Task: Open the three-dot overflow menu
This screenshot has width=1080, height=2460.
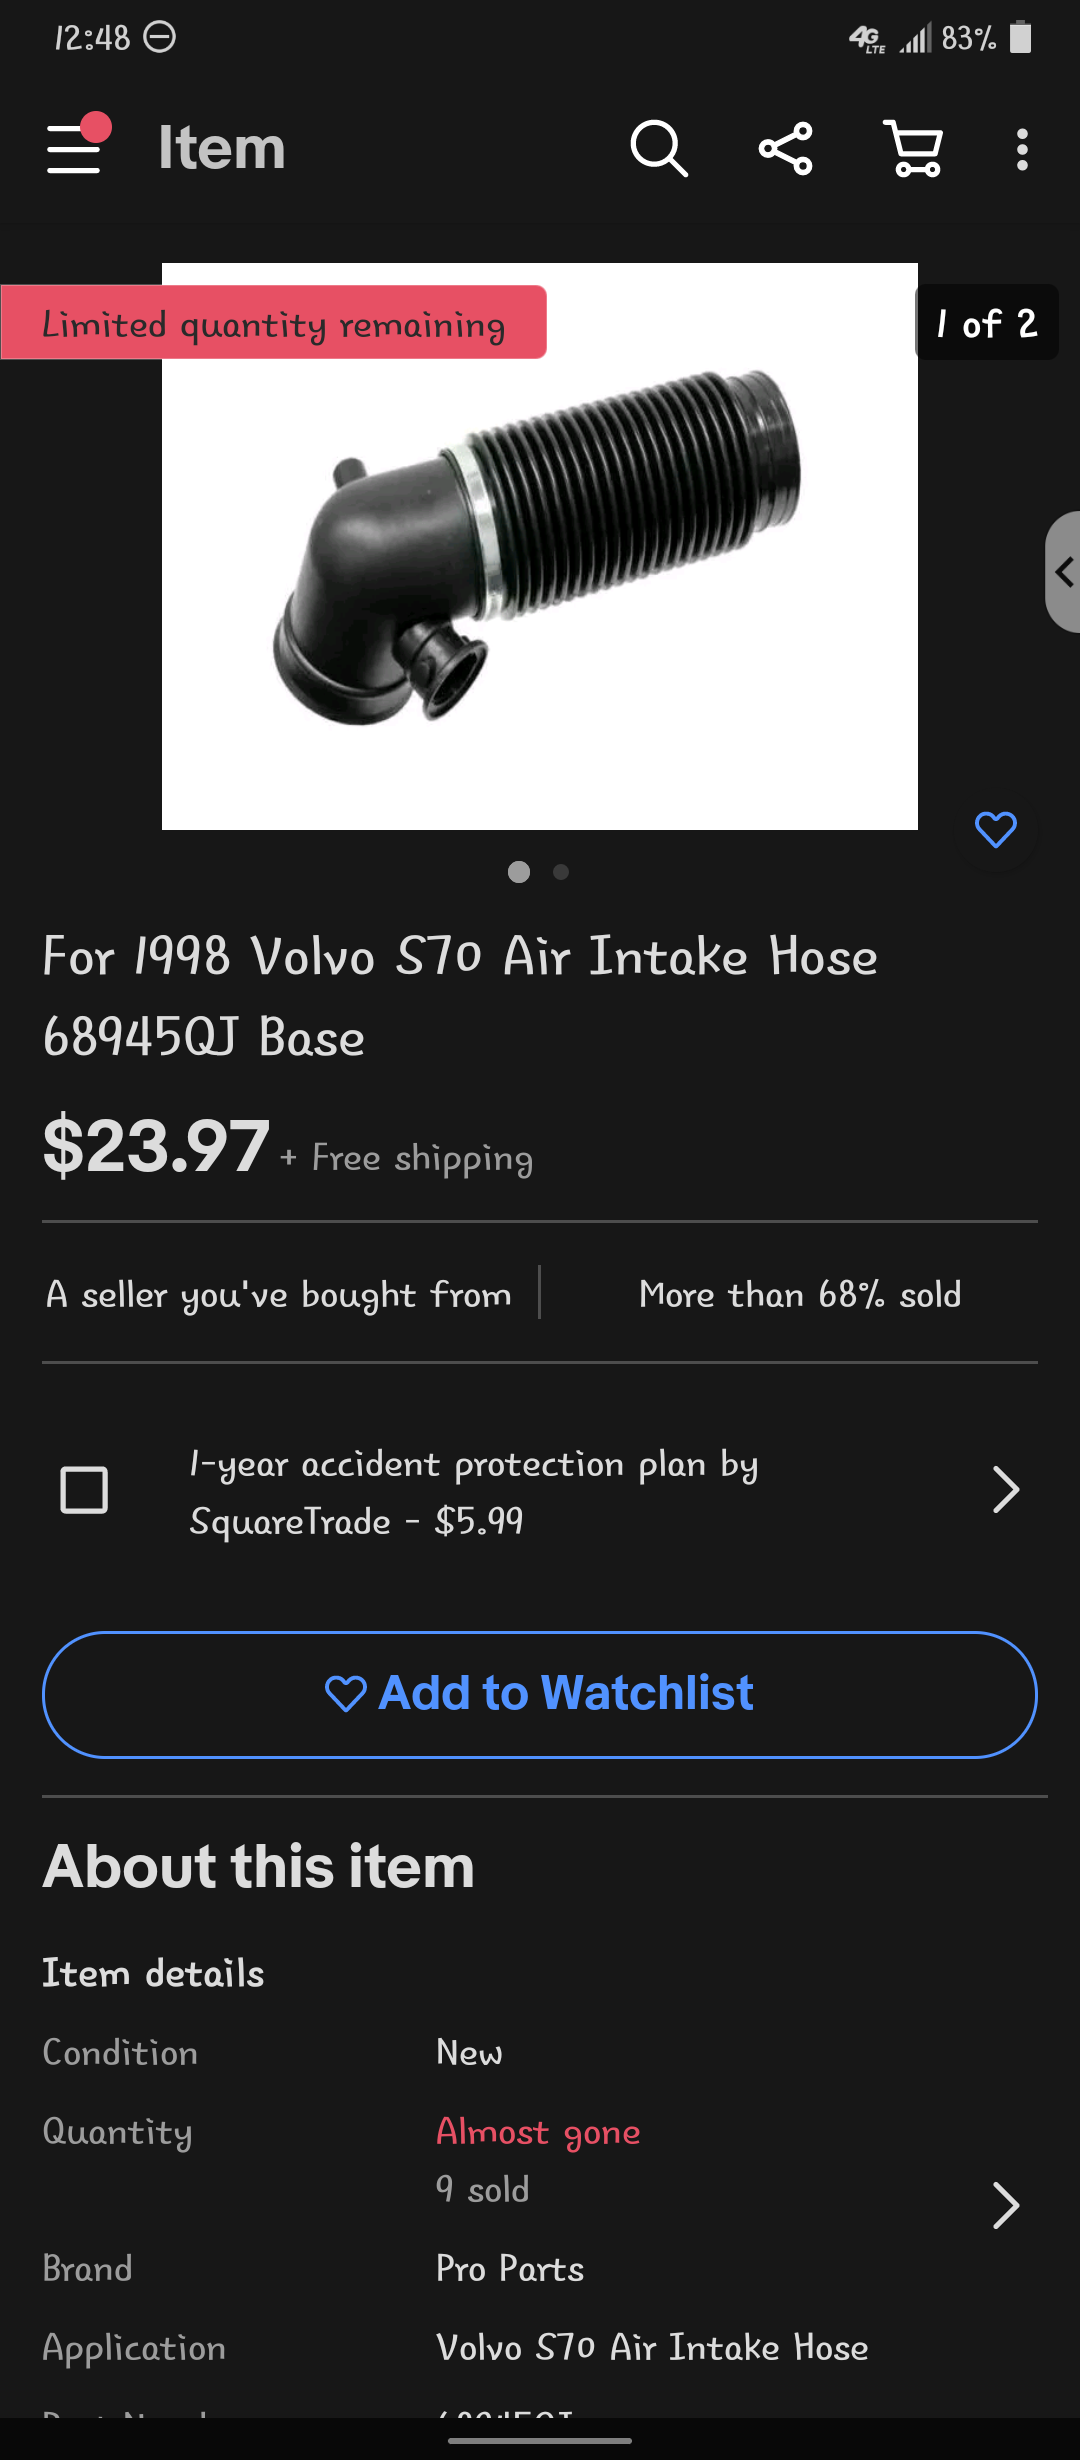Action: (1021, 149)
